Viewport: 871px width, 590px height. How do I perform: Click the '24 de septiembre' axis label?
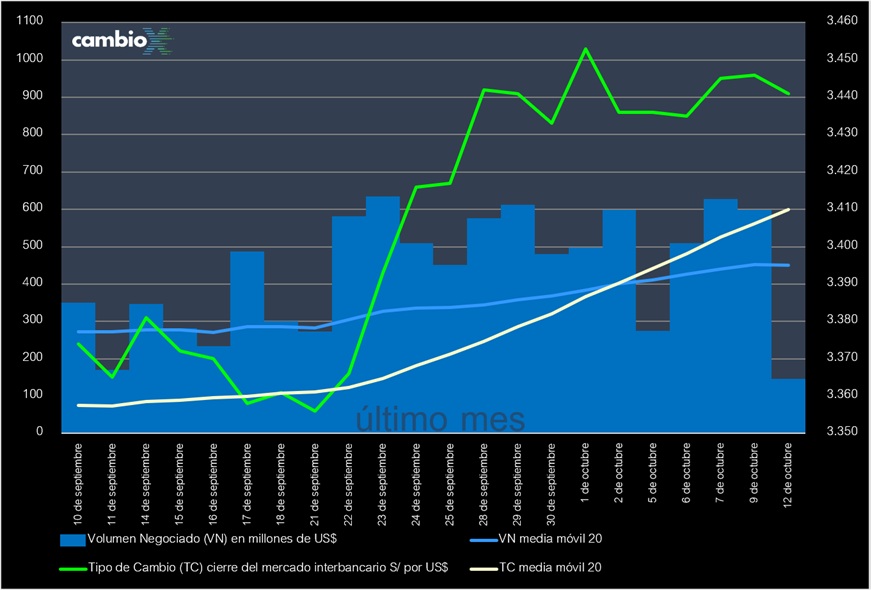point(416,484)
